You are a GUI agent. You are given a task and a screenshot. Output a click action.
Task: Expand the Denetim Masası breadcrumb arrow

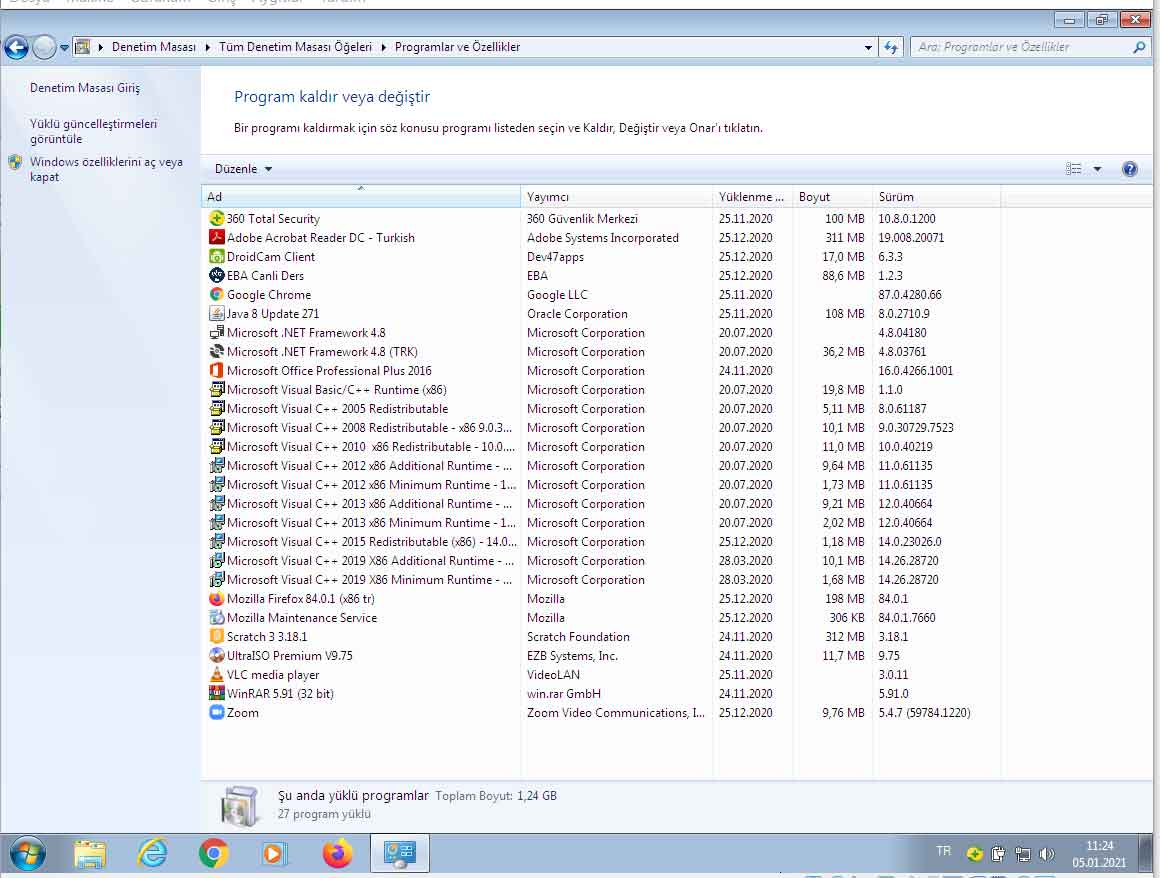click(x=207, y=47)
